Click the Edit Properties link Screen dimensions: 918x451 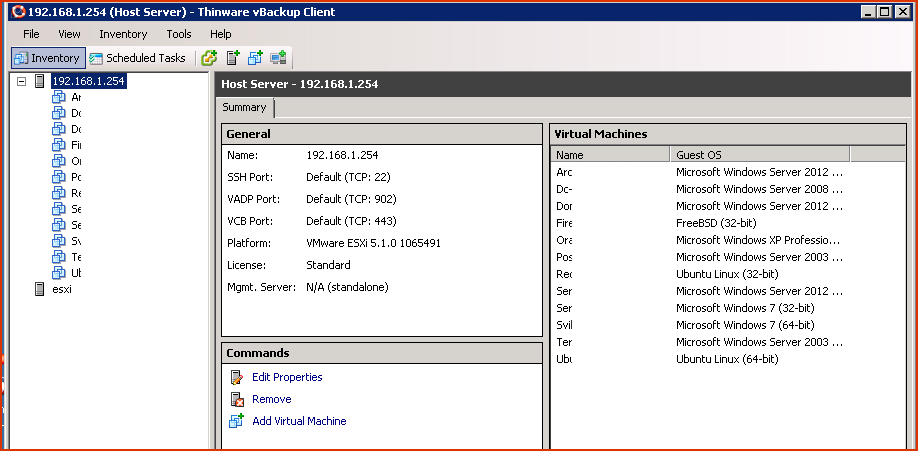[287, 377]
